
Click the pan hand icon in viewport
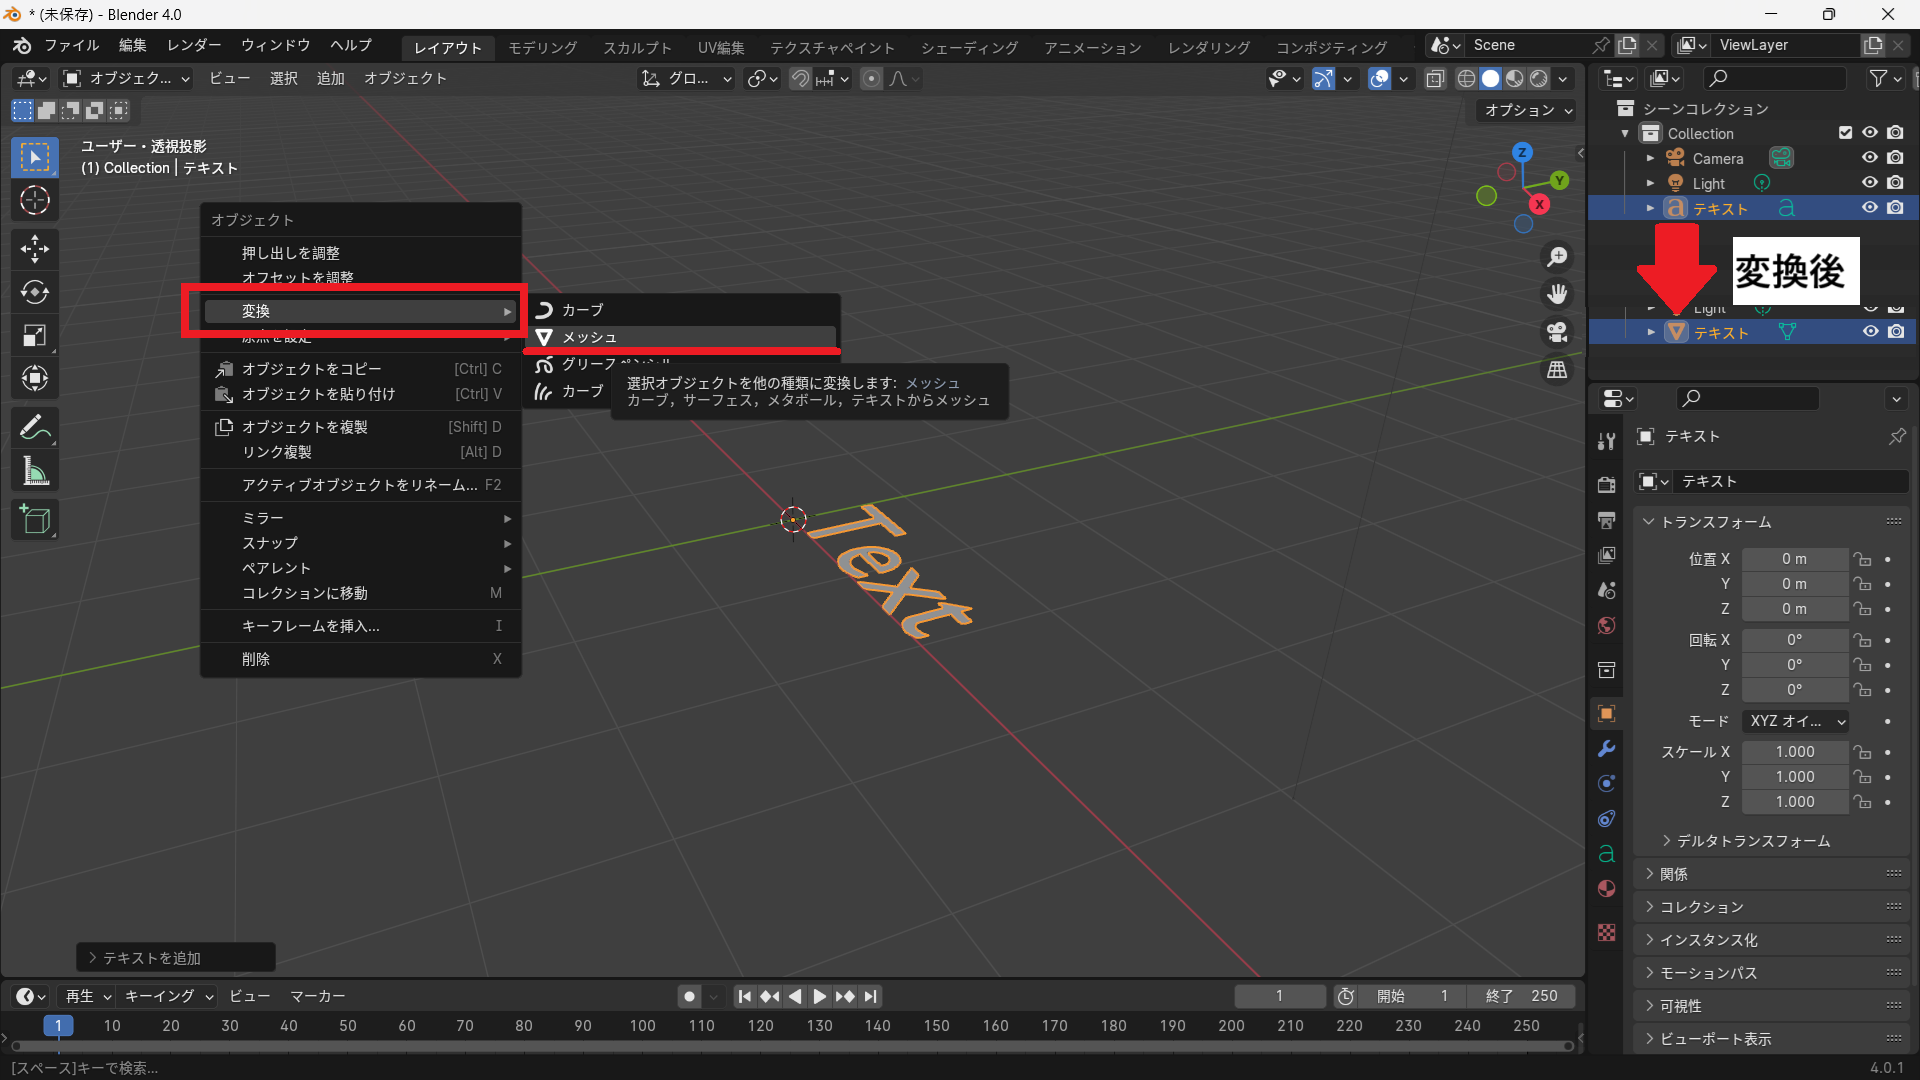[x=1557, y=294]
